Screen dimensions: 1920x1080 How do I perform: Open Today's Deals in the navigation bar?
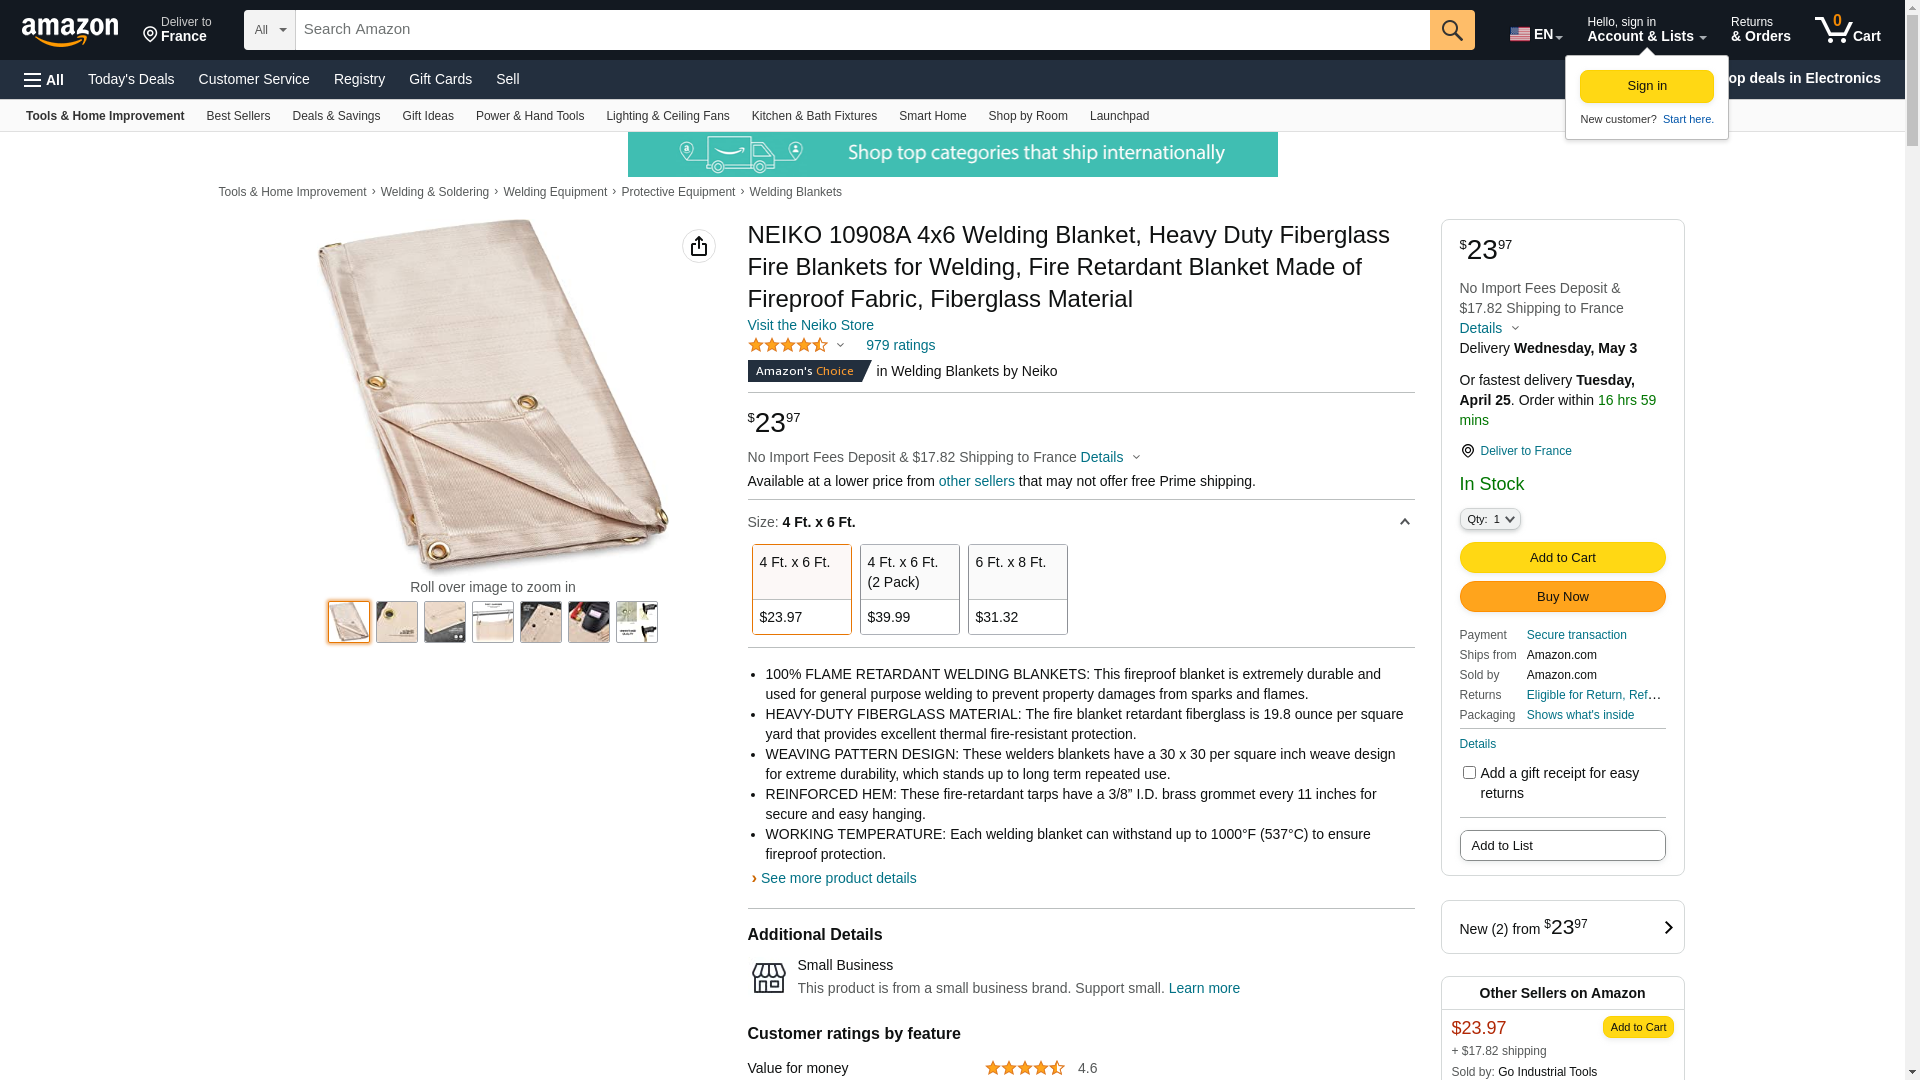click(x=131, y=79)
